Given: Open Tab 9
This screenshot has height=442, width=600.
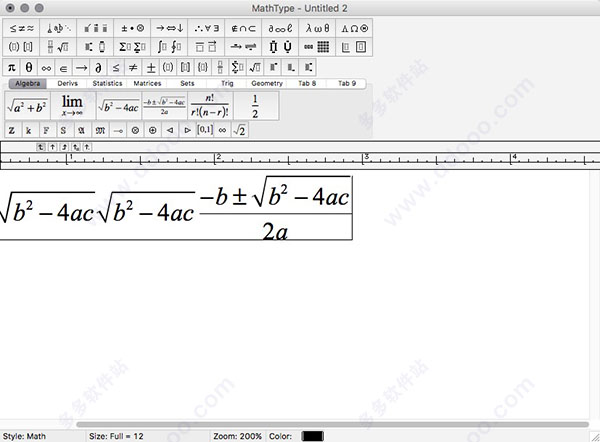Looking at the screenshot, I should (x=347, y=83).
